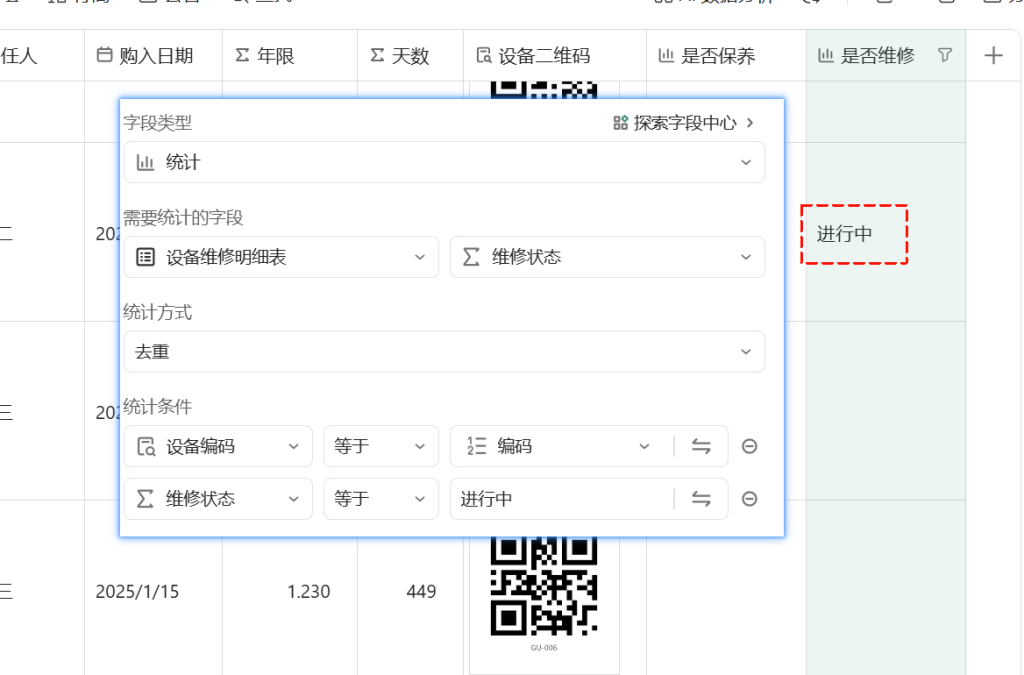Select the 设备维修明细表 table dropdown
Viewport: 1024px width, 675px height.
(x=281, y=257)
